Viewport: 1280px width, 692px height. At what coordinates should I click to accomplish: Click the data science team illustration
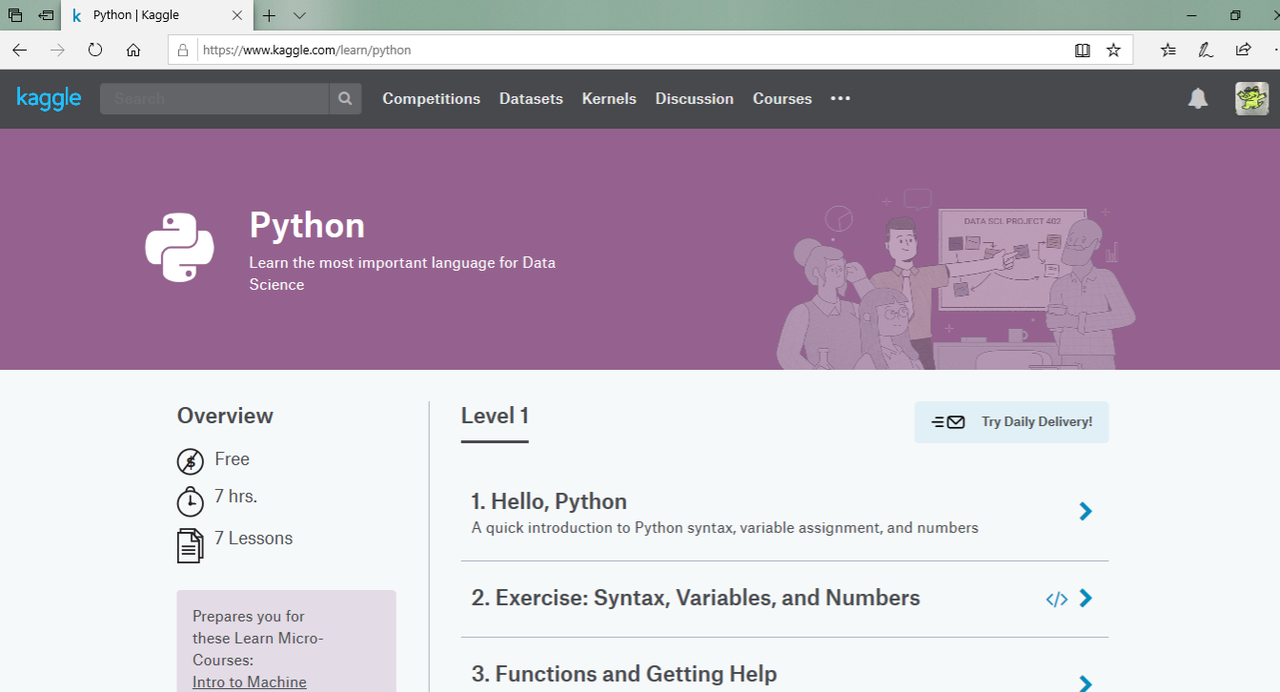pos(956,279)
